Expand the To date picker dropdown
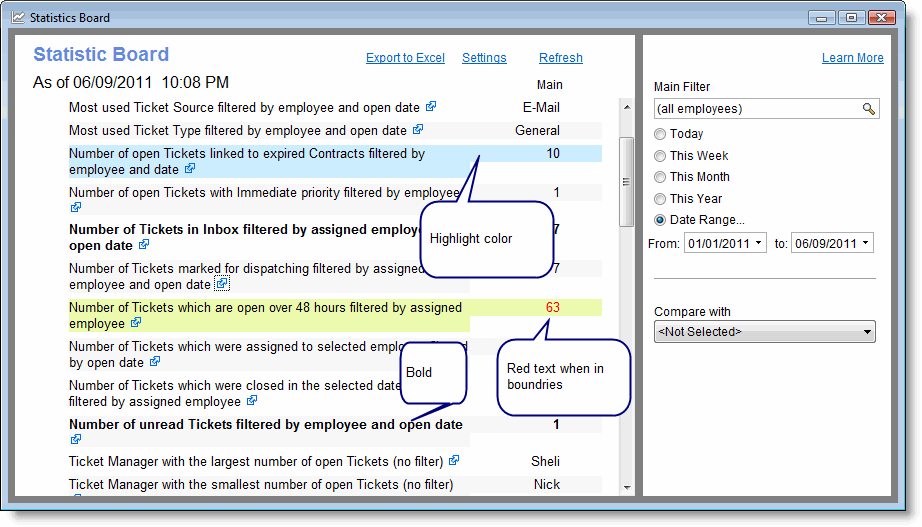Viewport: 922px width, 527px height. click(866, 244)
